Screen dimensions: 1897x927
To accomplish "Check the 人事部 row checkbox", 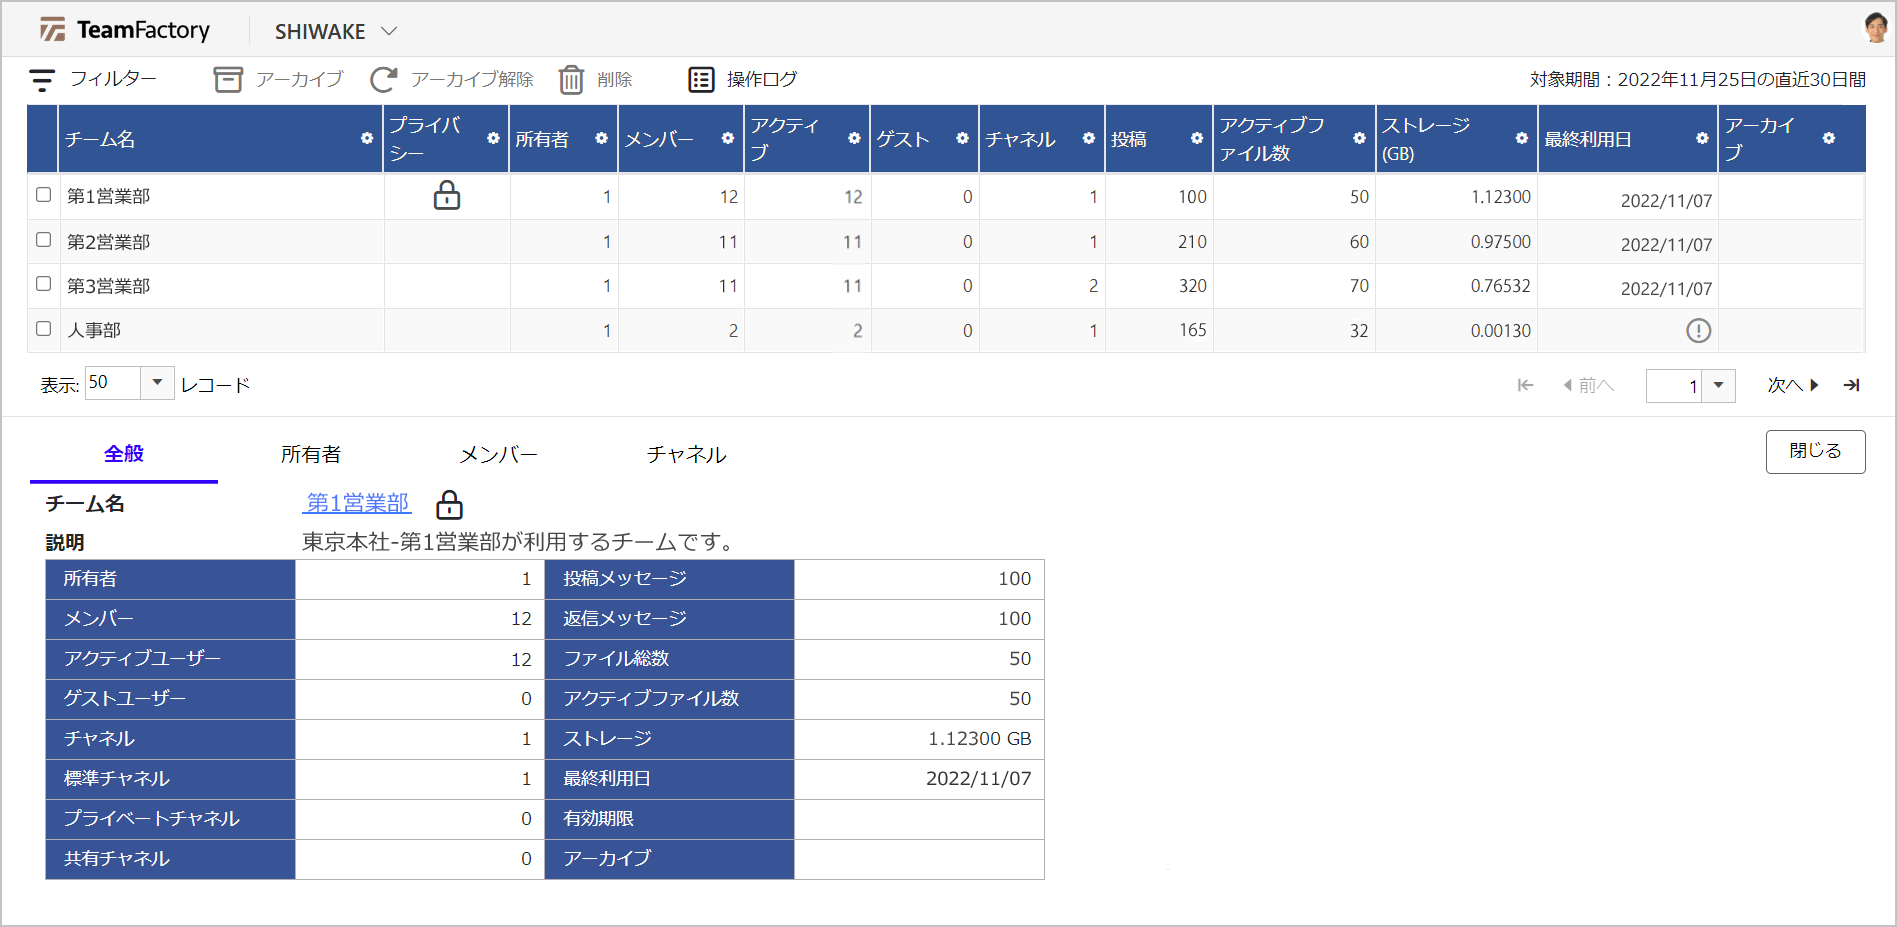I will [43, 328].
